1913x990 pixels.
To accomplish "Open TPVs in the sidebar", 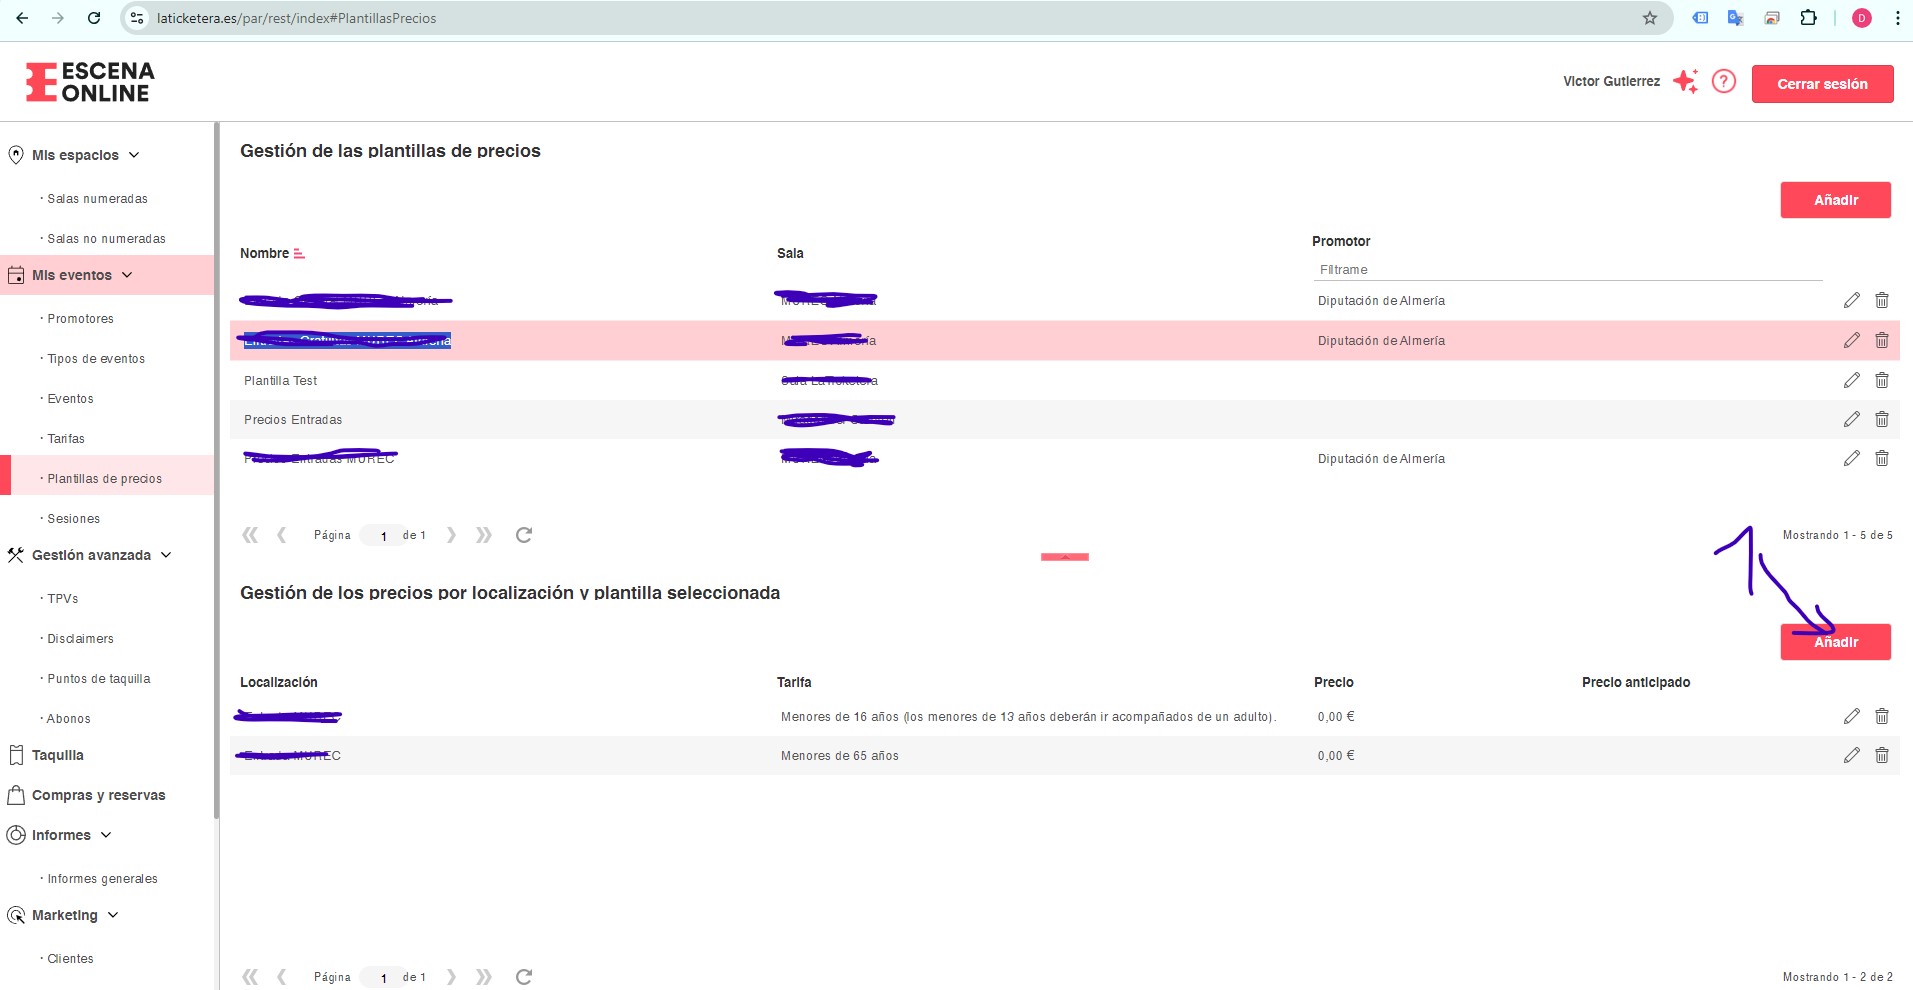I will (x=62, y=599).
